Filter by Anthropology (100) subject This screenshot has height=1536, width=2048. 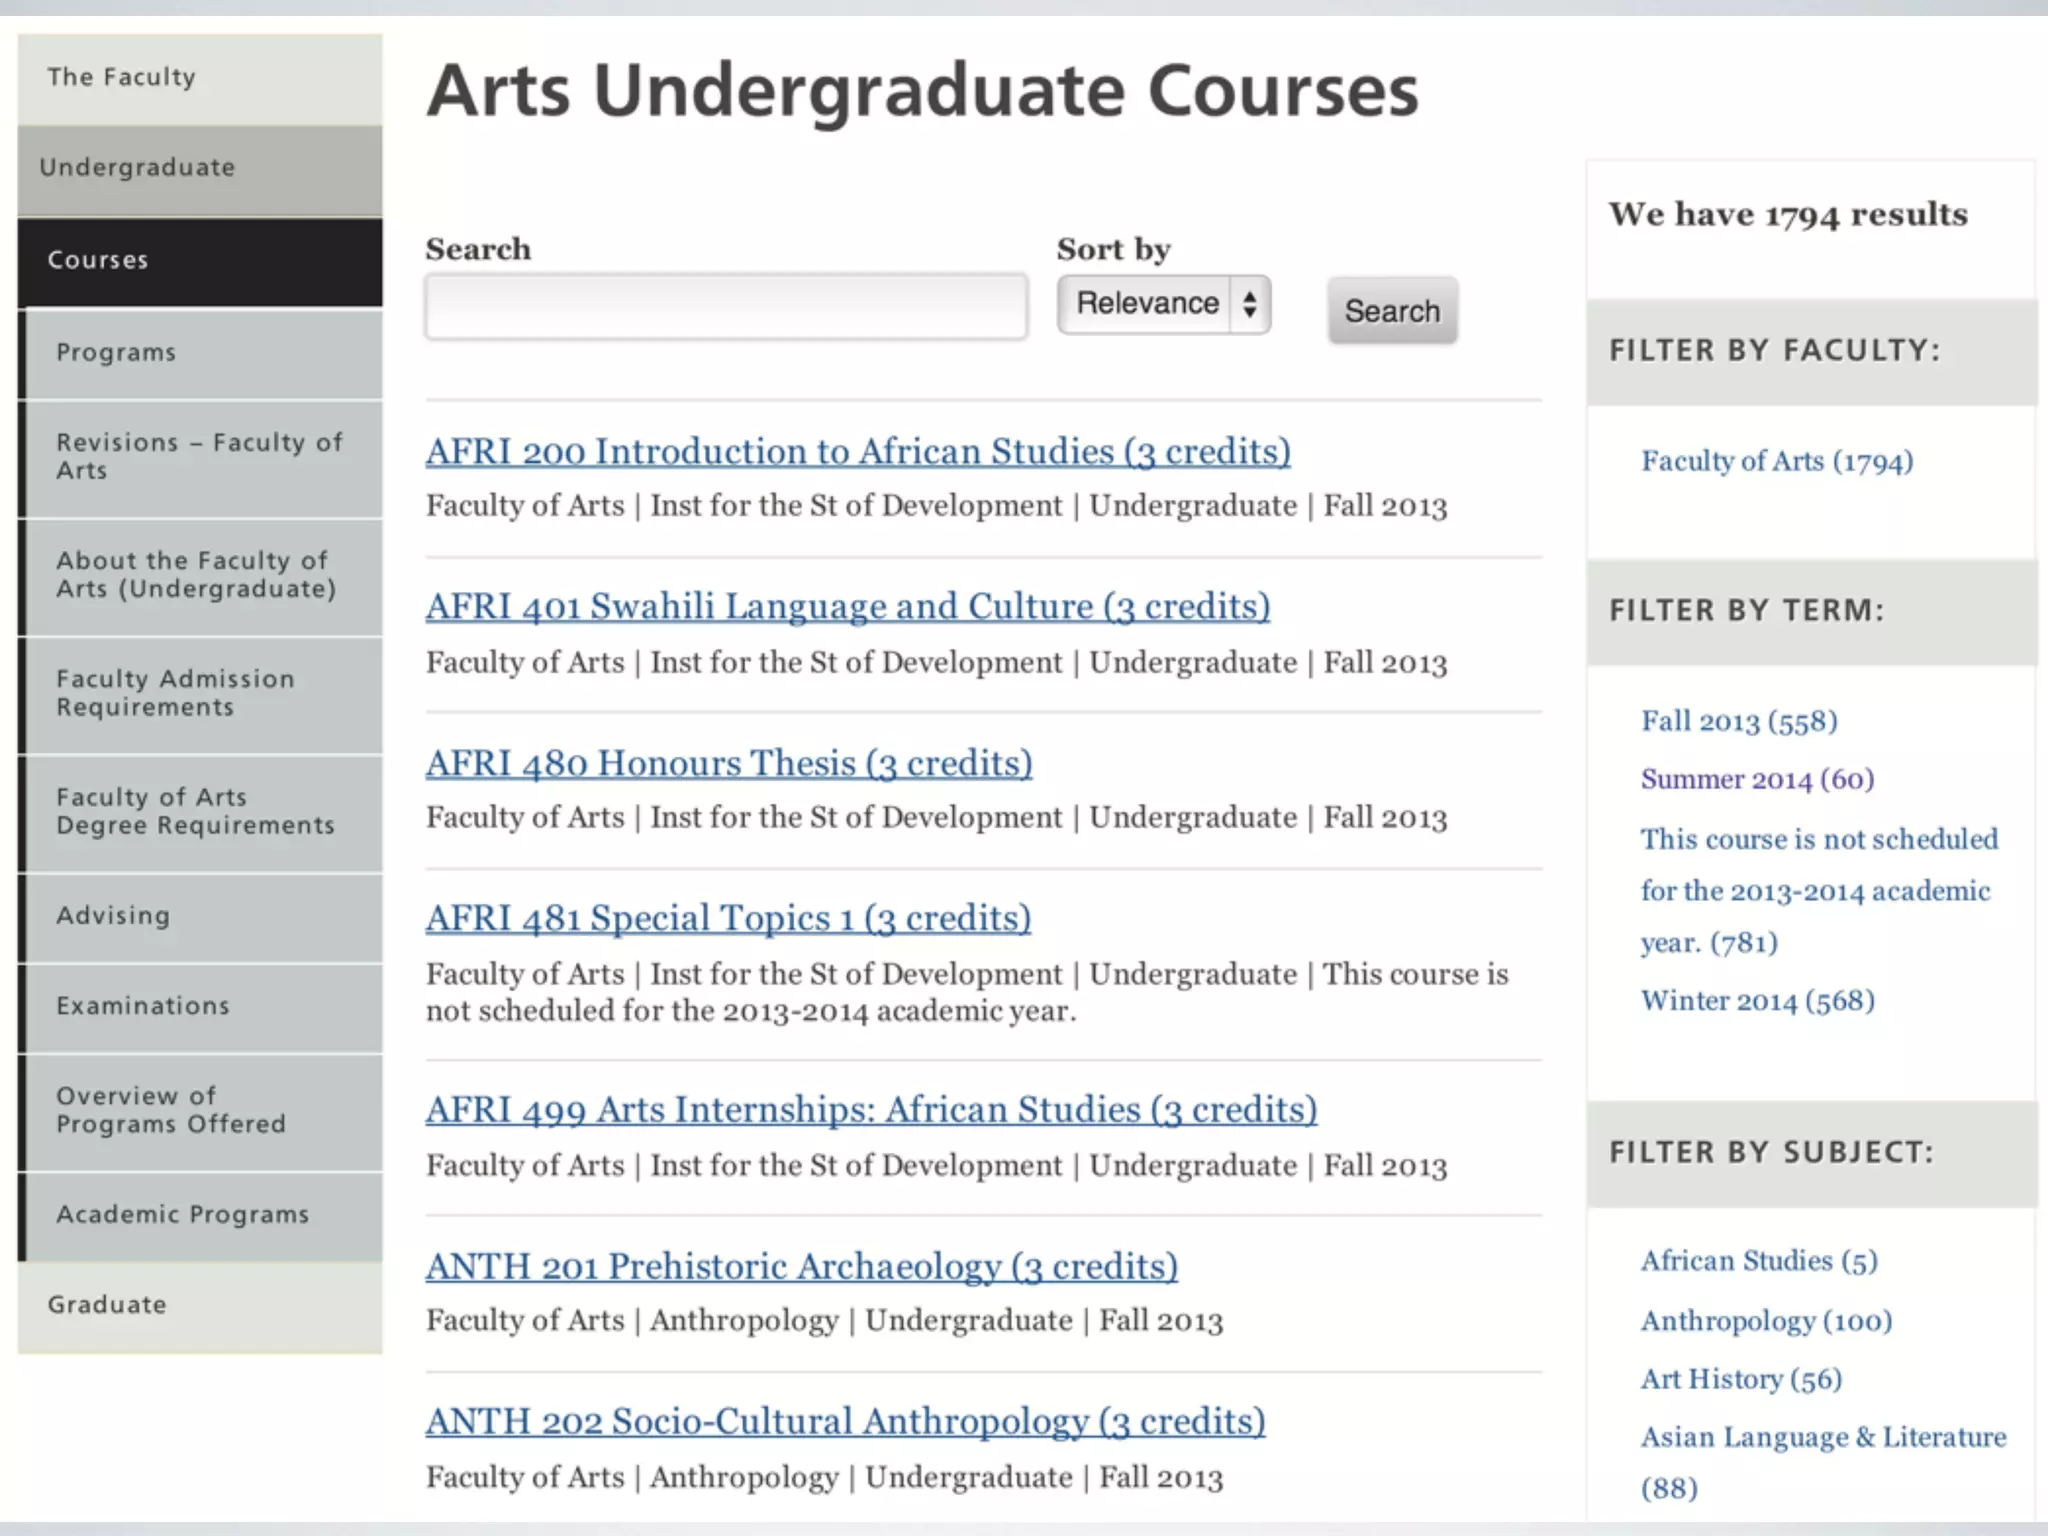[x=1765, y=1321]
